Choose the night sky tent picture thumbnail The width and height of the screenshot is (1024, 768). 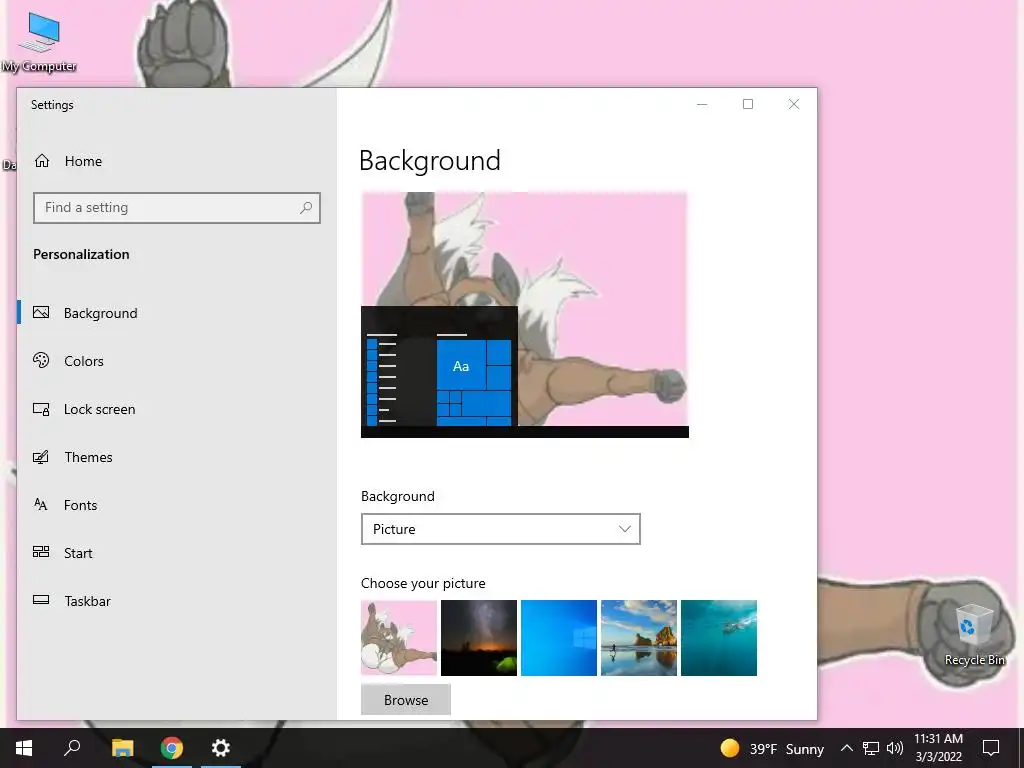[x=479, y=637]
